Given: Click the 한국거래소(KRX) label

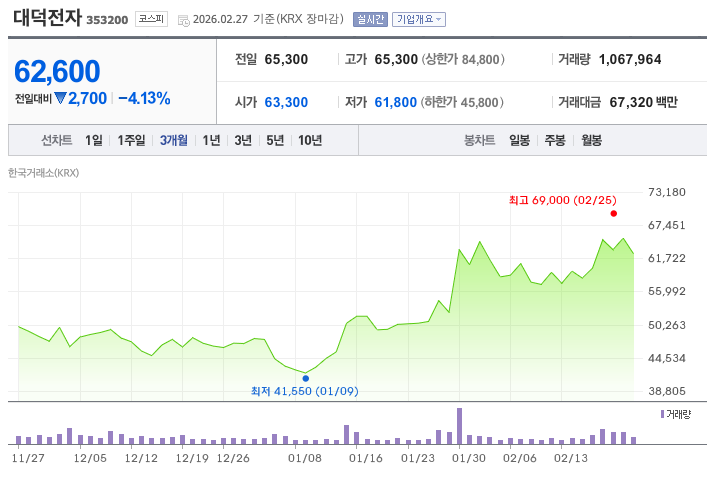Looking at the screenshot, I should tap(44, 173).
